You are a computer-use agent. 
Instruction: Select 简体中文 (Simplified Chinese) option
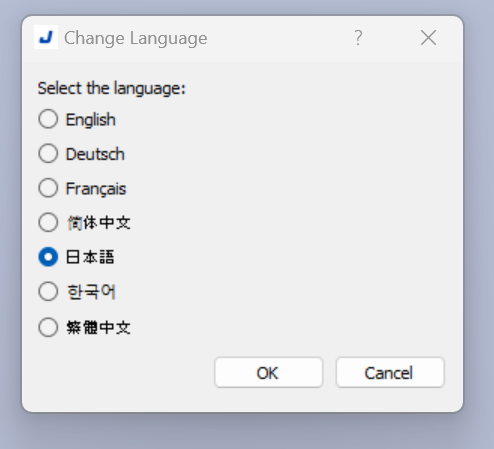tap(84, 223)
